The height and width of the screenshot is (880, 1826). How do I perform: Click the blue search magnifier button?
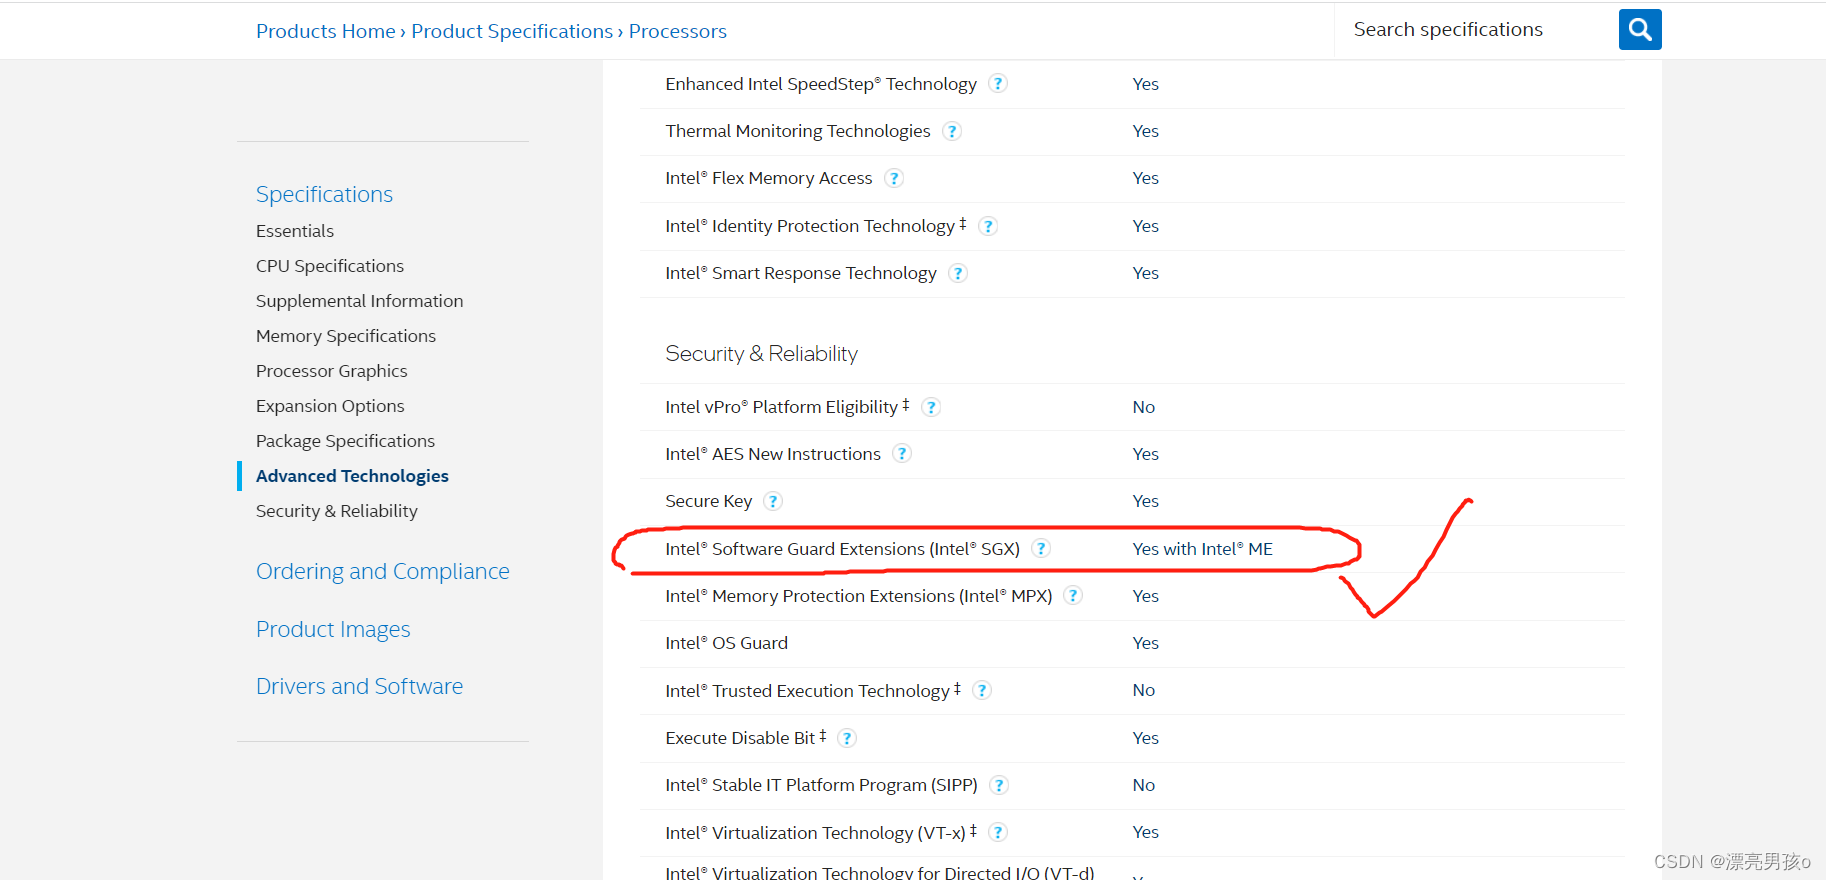[x=1640, y=30]
